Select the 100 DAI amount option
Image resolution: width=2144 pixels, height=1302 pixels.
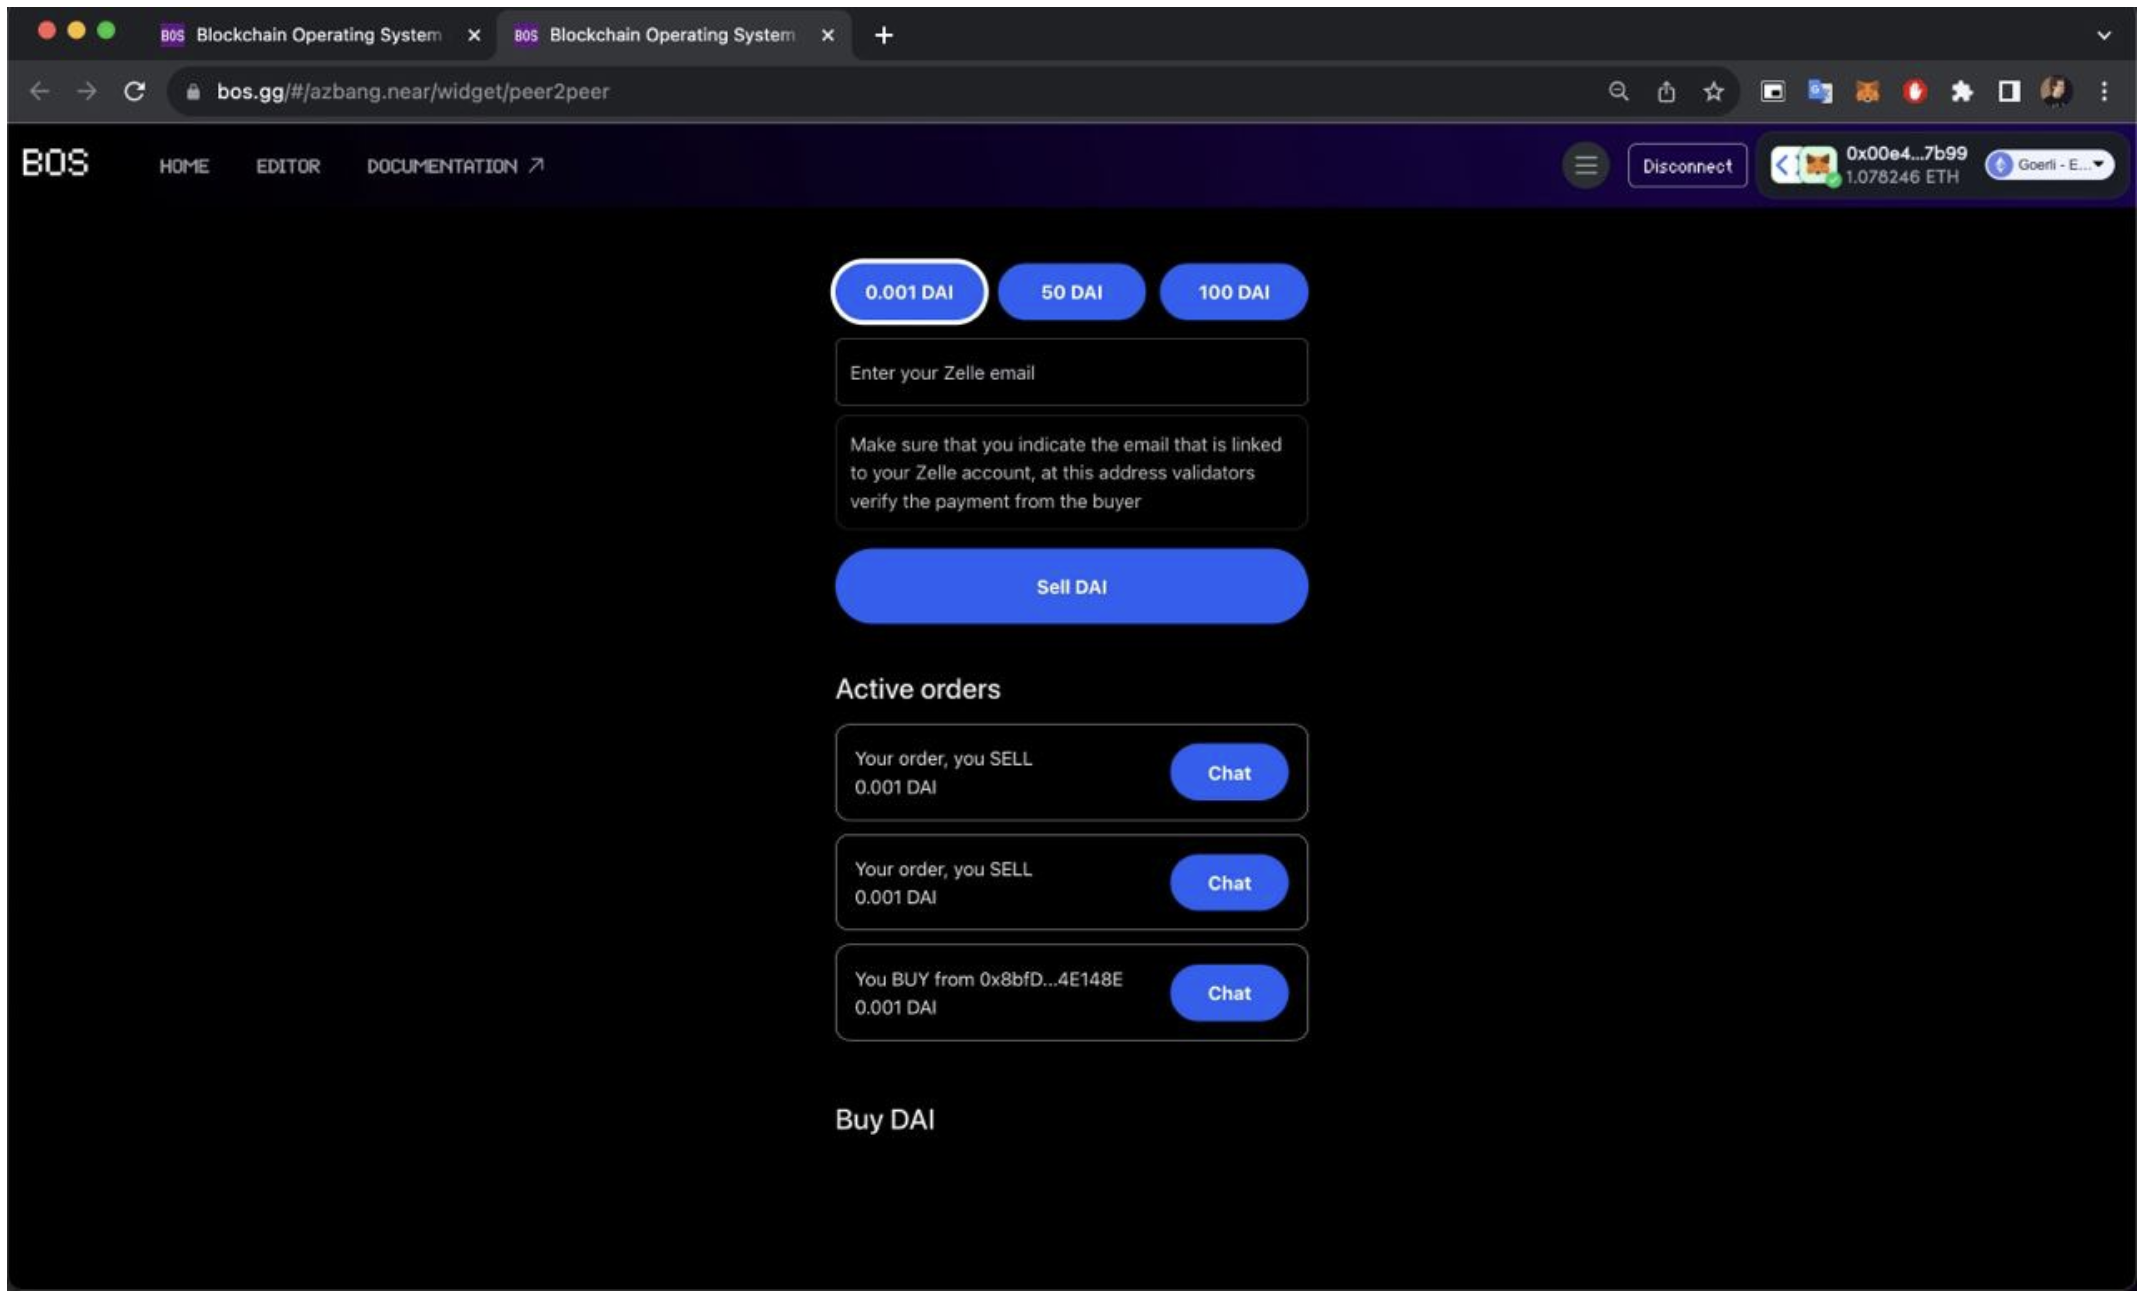click(x=1233, y=292)
